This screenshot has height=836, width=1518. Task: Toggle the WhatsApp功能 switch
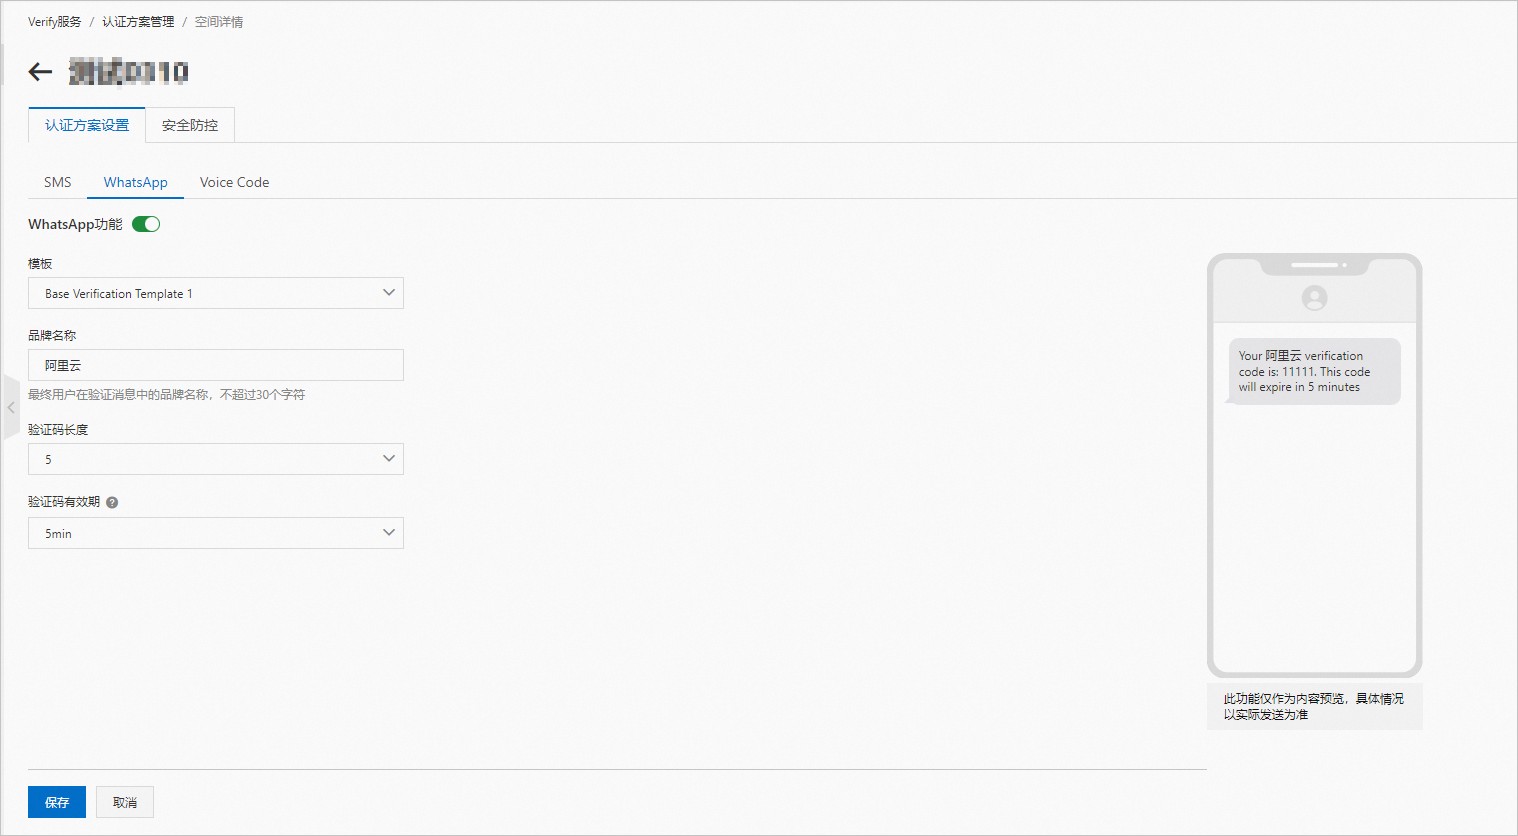pyautogui.click(x=146, y=224)
